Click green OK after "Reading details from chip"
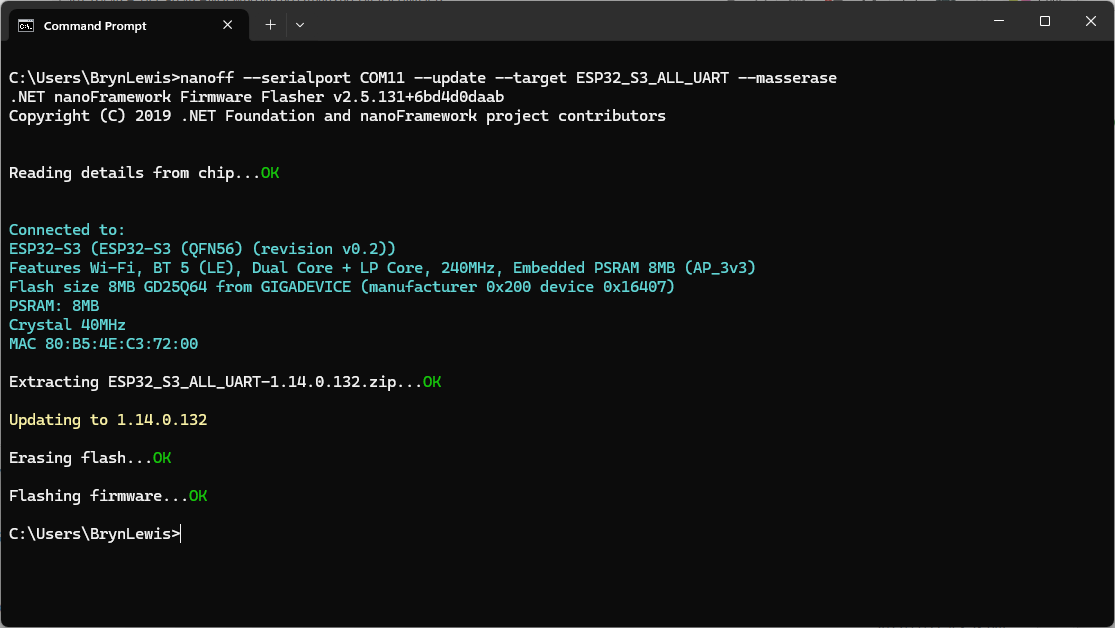This screenshot has width=1115, height=628. click(270, 173)
